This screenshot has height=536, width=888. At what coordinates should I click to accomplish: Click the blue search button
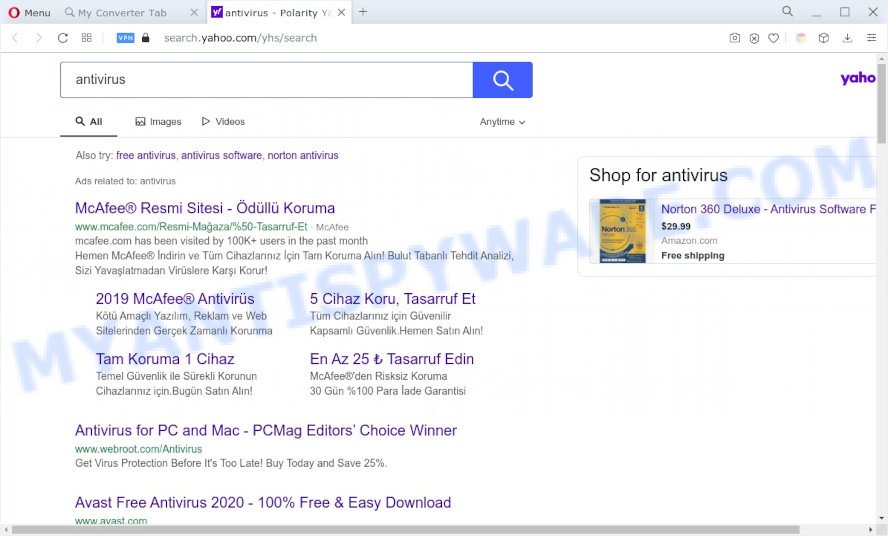502,80
